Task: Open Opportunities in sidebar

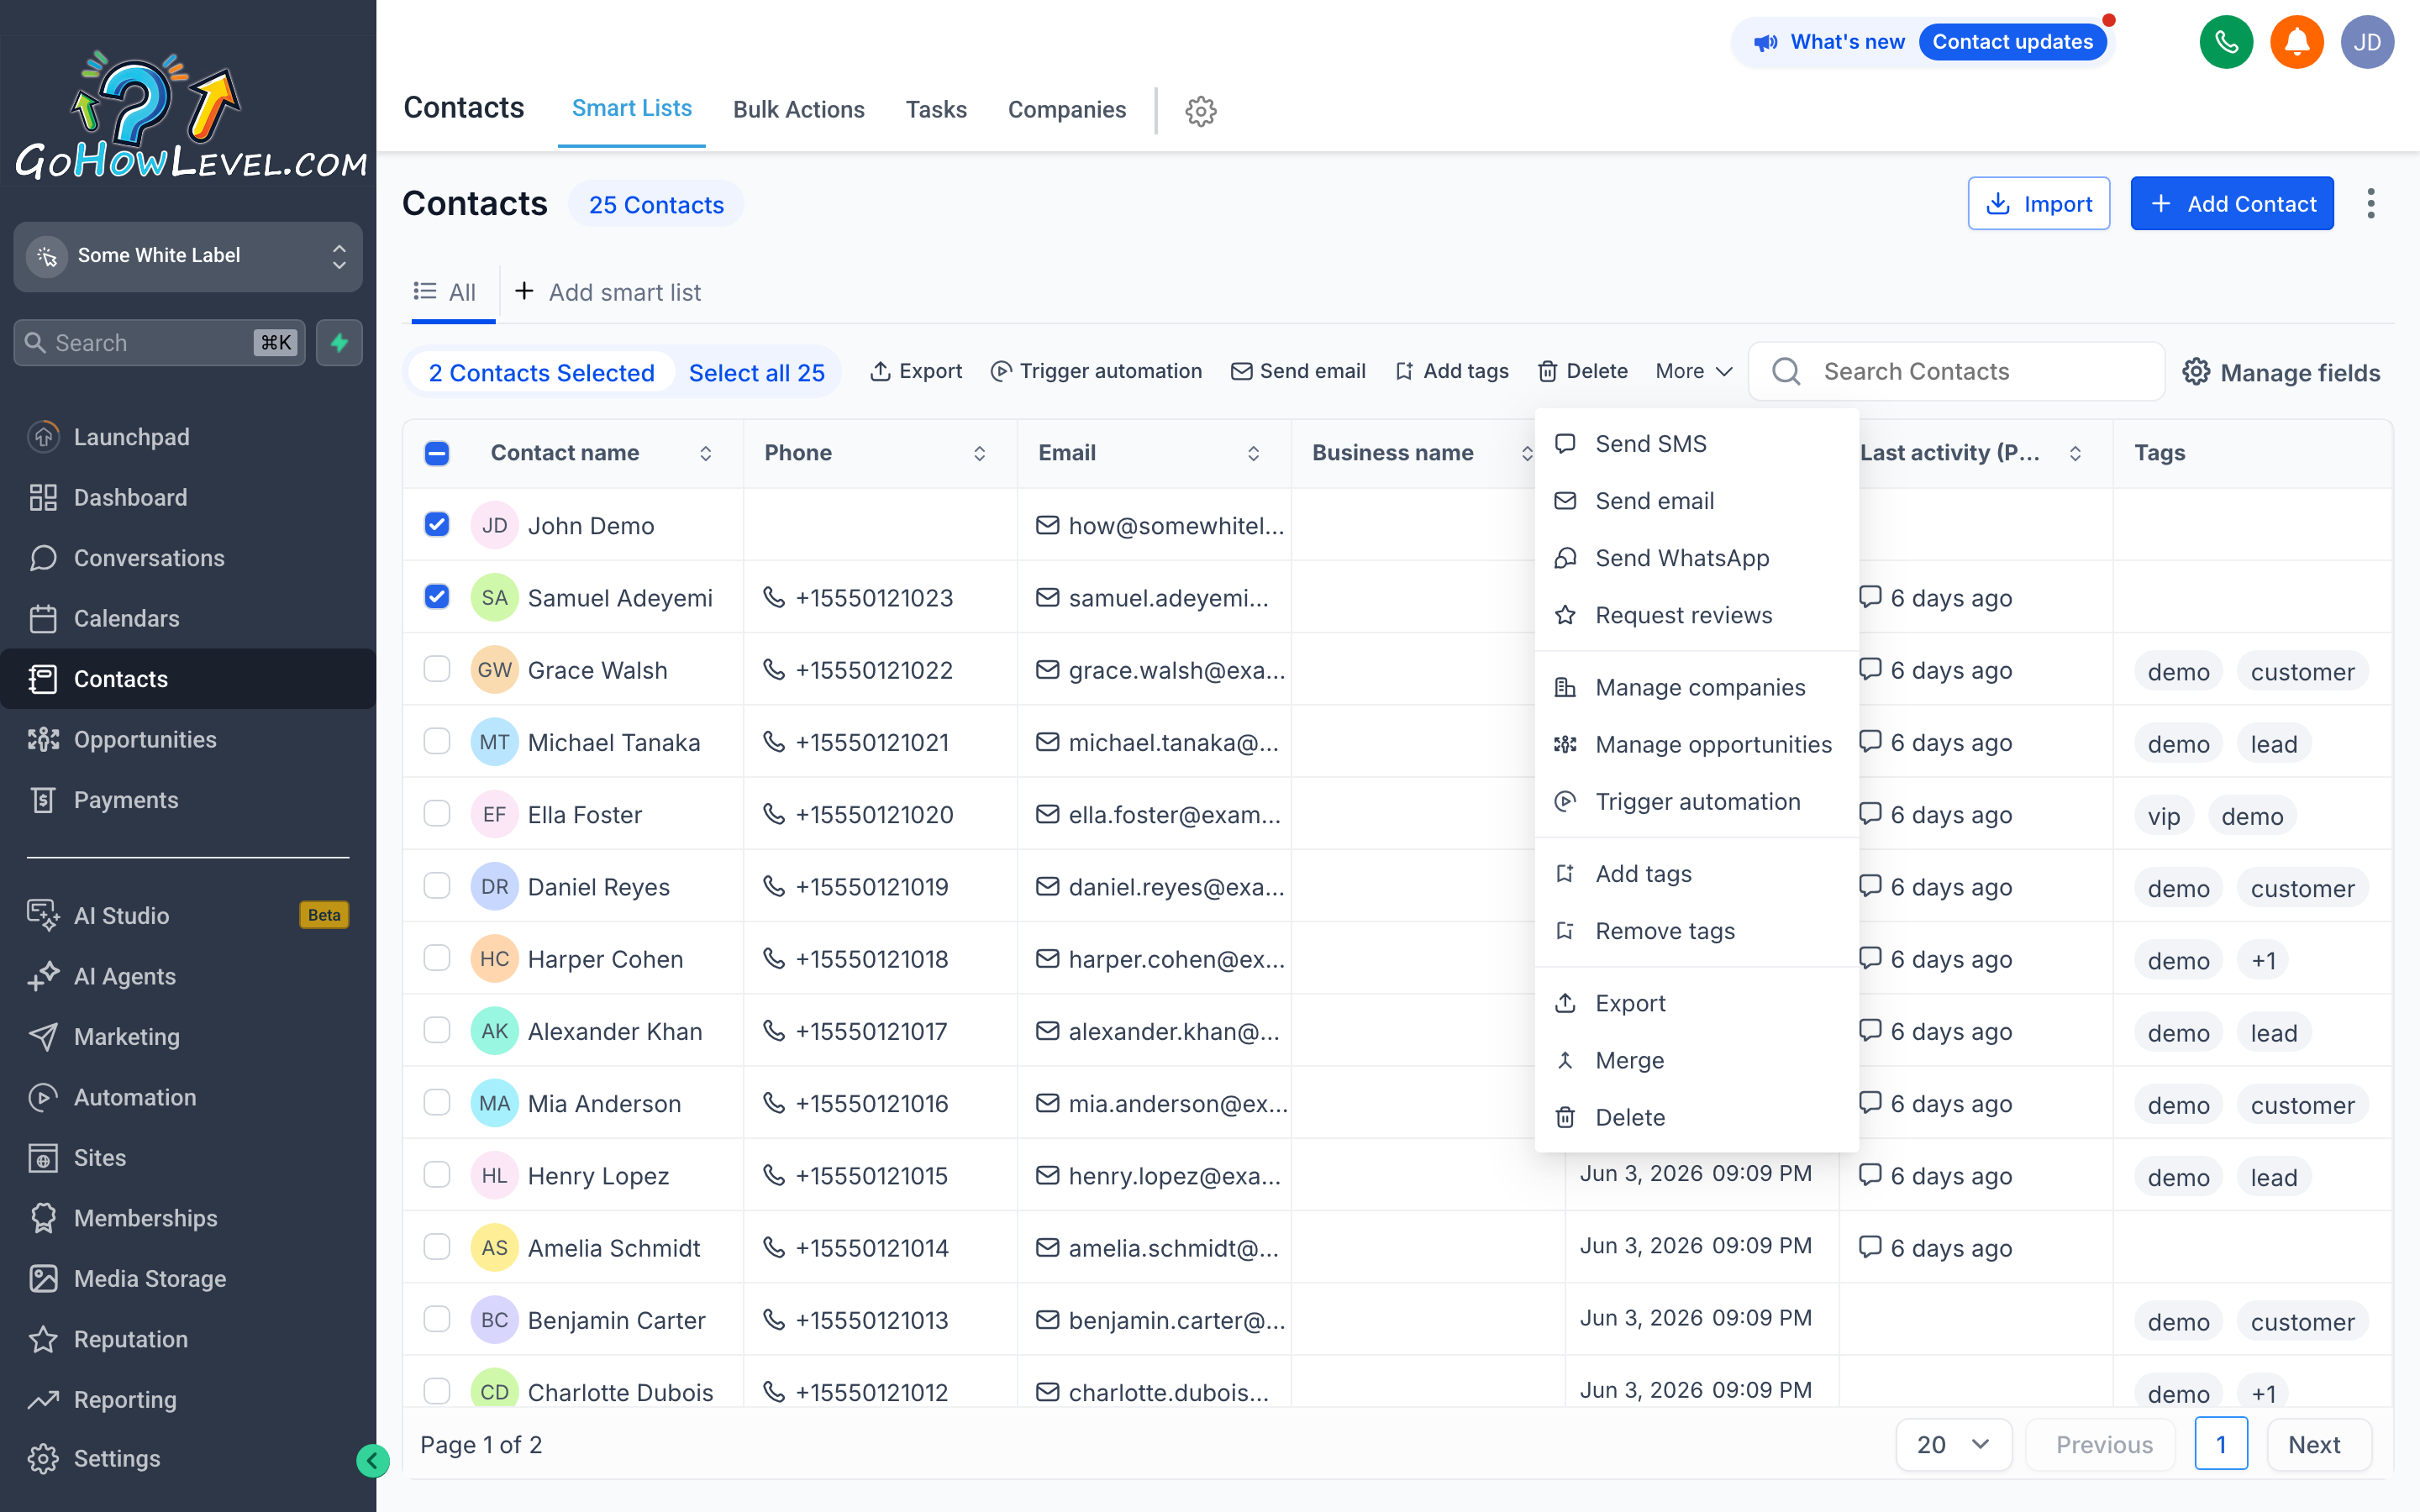Action: pos(188,739)
